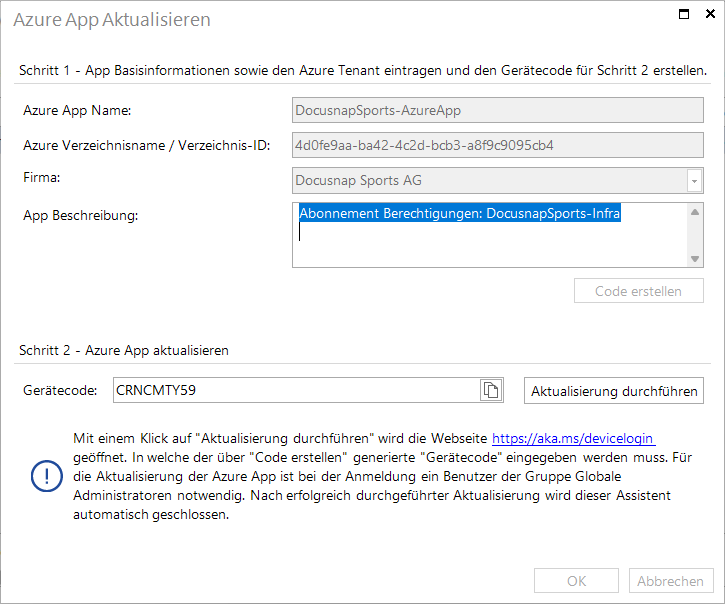725x604 pixels.
Task: Open the https://aka.ms/devicelogin link
Action: click(x=573, y=438)
